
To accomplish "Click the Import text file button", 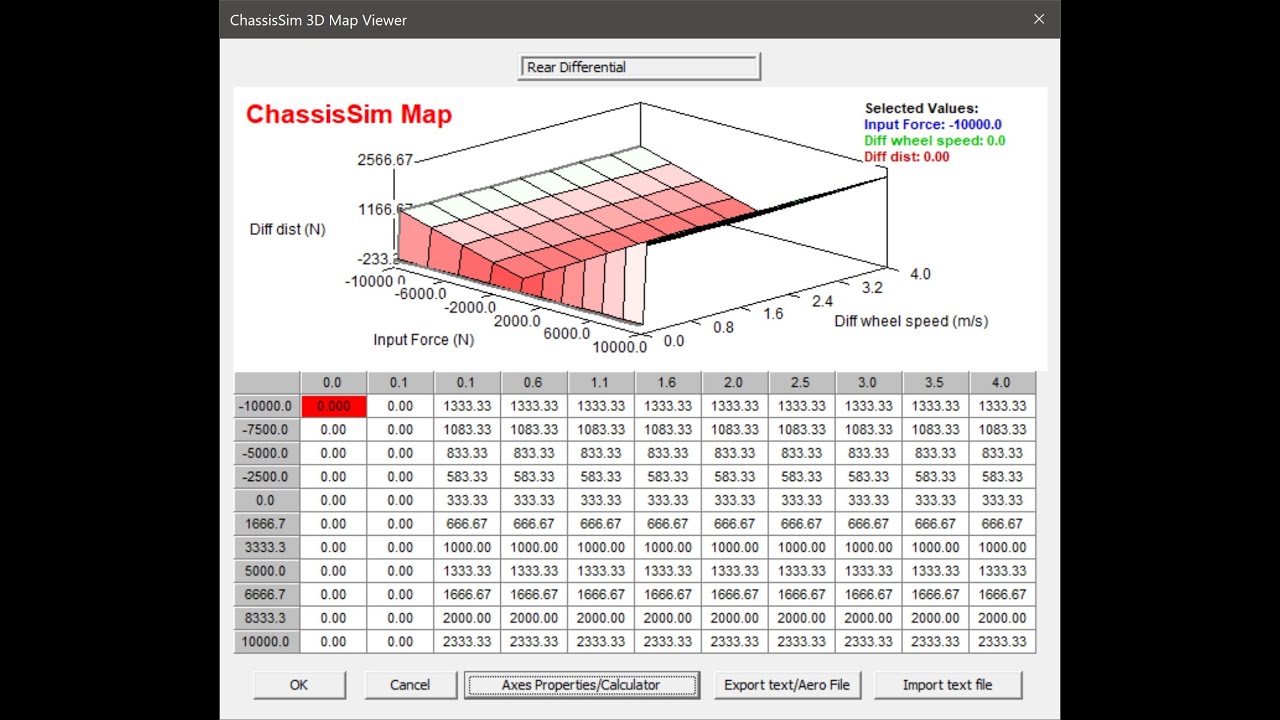I will pos(948,685).
